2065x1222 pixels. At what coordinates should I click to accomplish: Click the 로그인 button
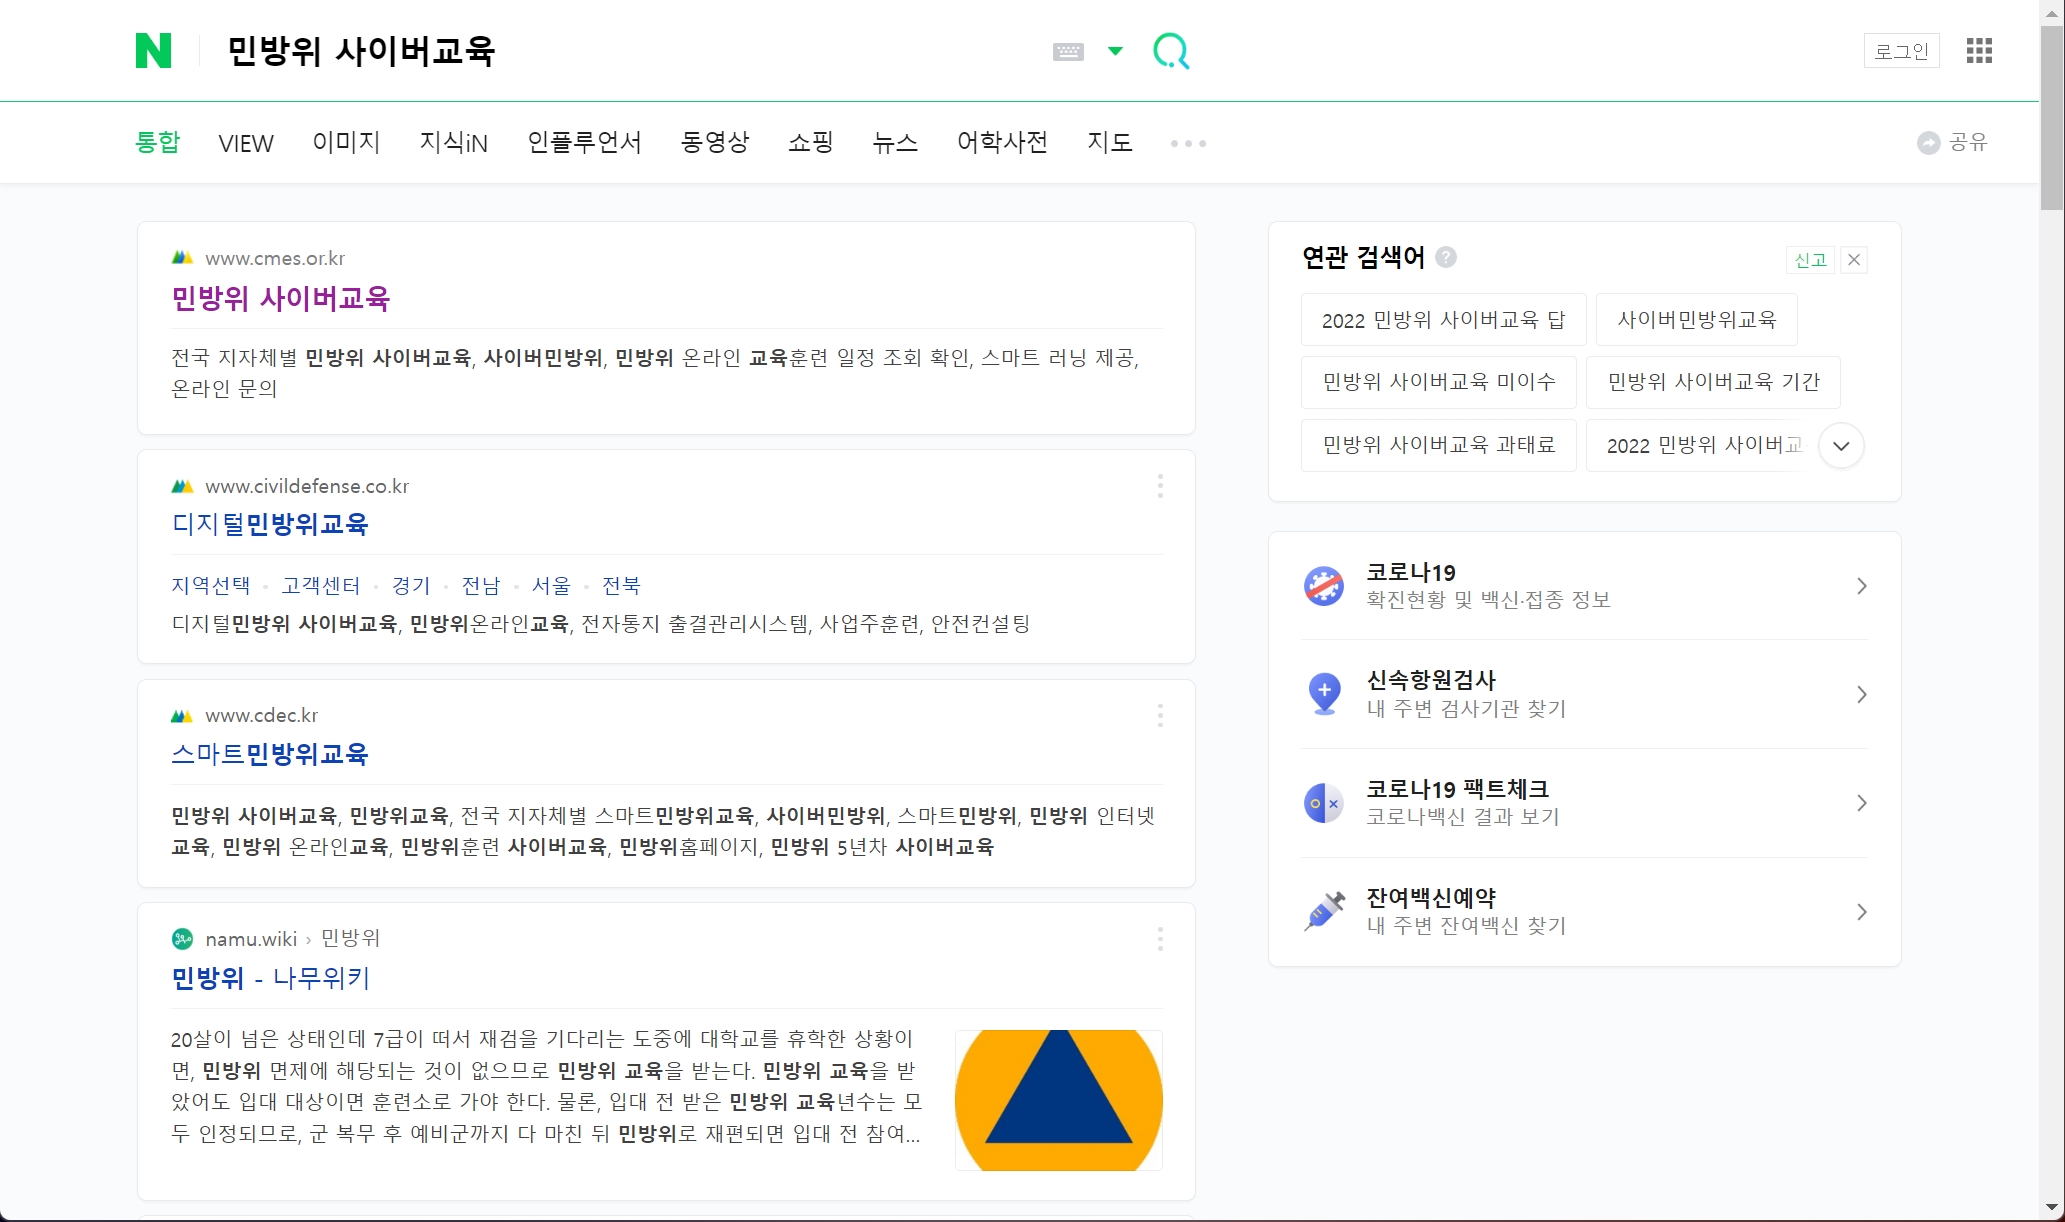[x=1901, y=51]
